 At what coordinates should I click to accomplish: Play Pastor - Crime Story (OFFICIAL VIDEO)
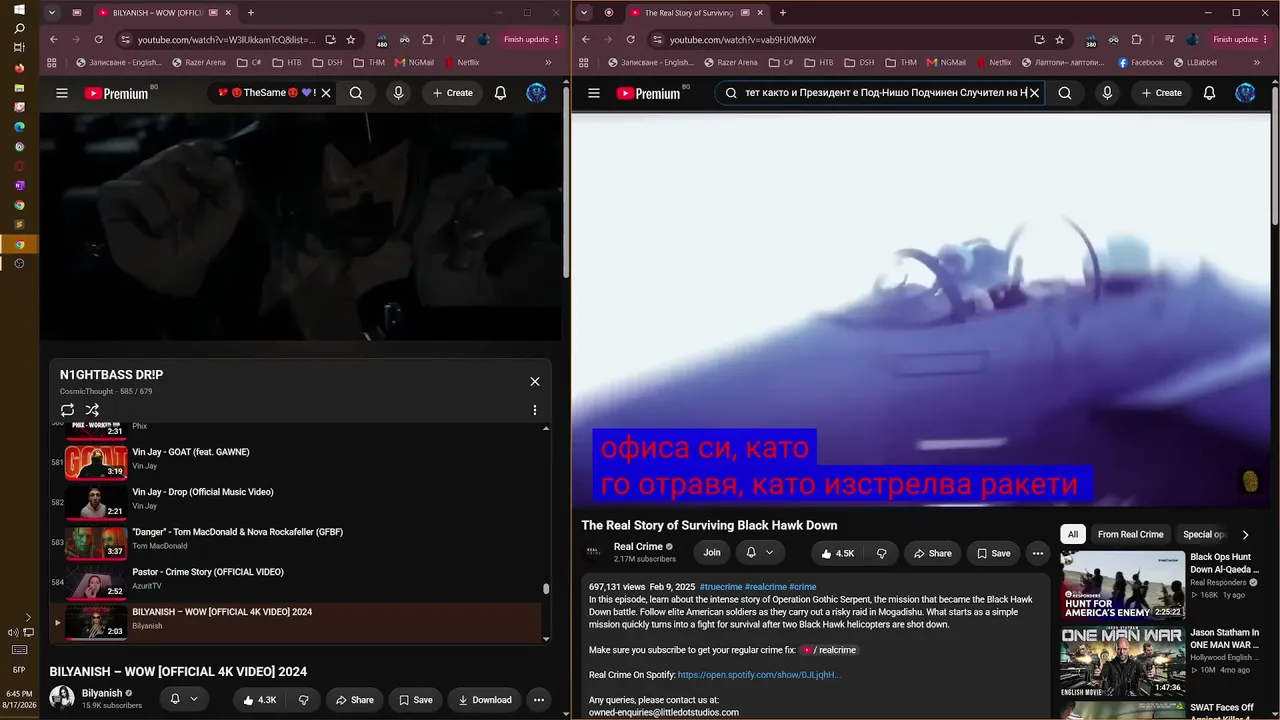[x=298, y=582]
